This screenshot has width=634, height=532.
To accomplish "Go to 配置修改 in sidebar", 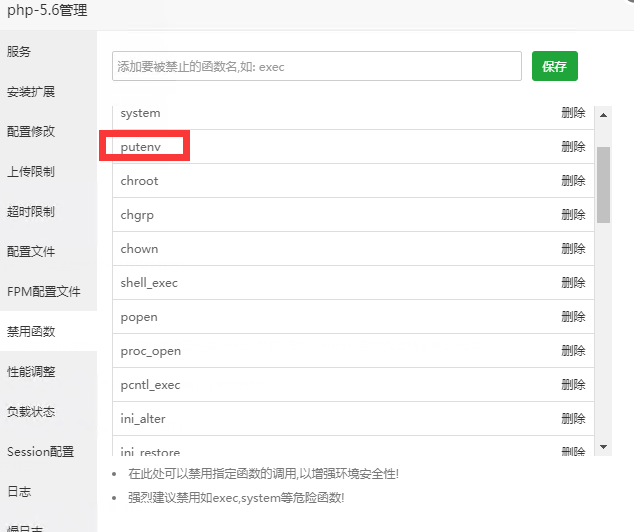I will (x=31, y=131).
